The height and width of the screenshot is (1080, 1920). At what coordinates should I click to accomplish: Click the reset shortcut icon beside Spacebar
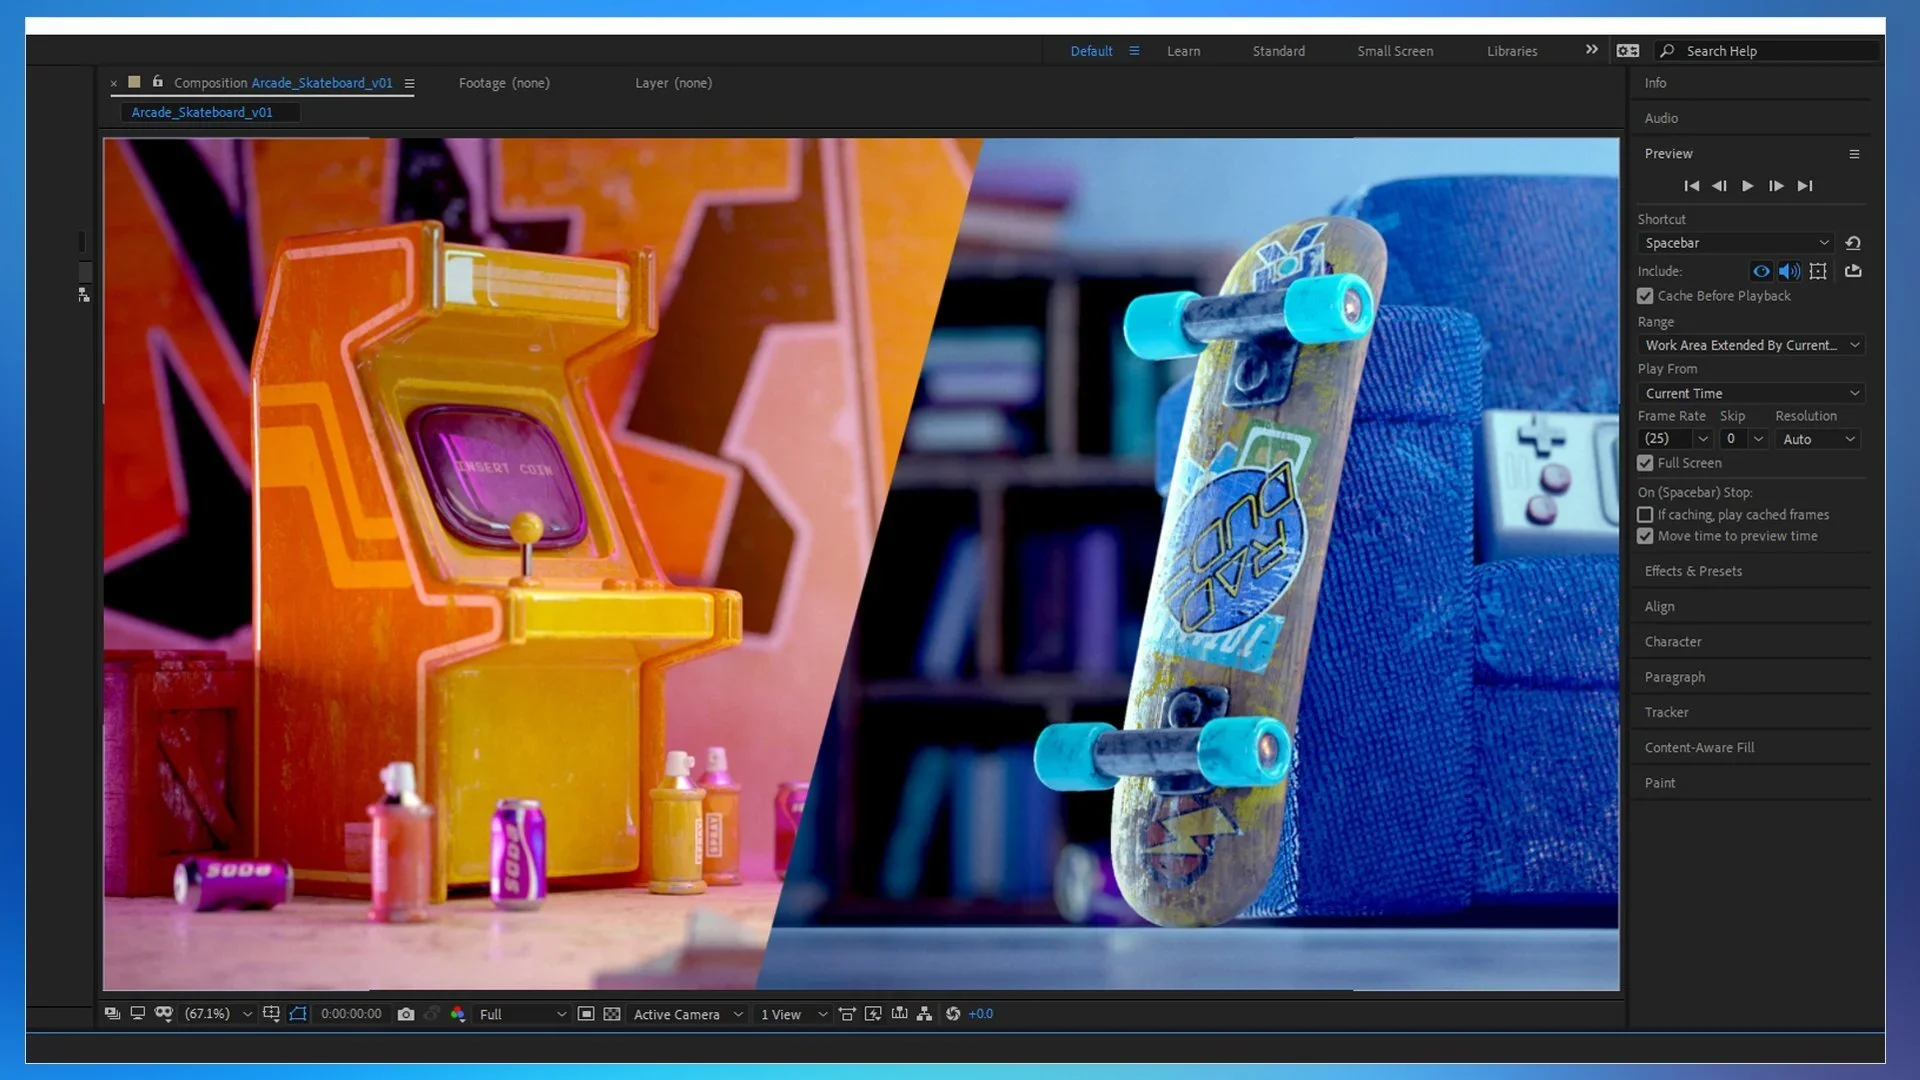[1853, 243]
